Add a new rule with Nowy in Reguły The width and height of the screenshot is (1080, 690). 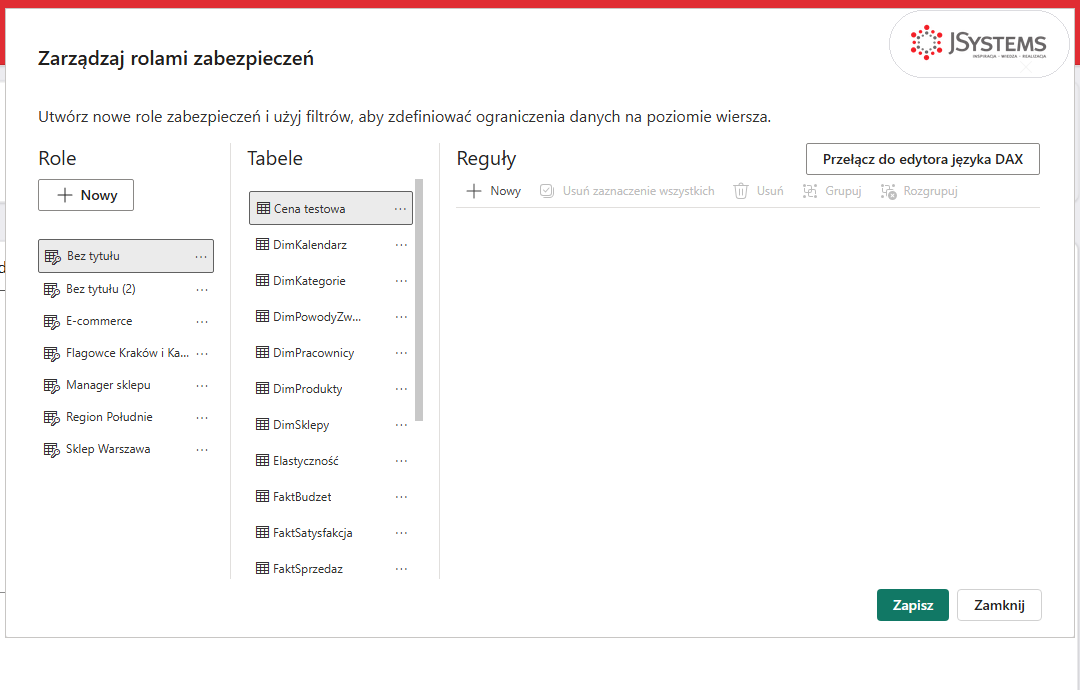493,191
